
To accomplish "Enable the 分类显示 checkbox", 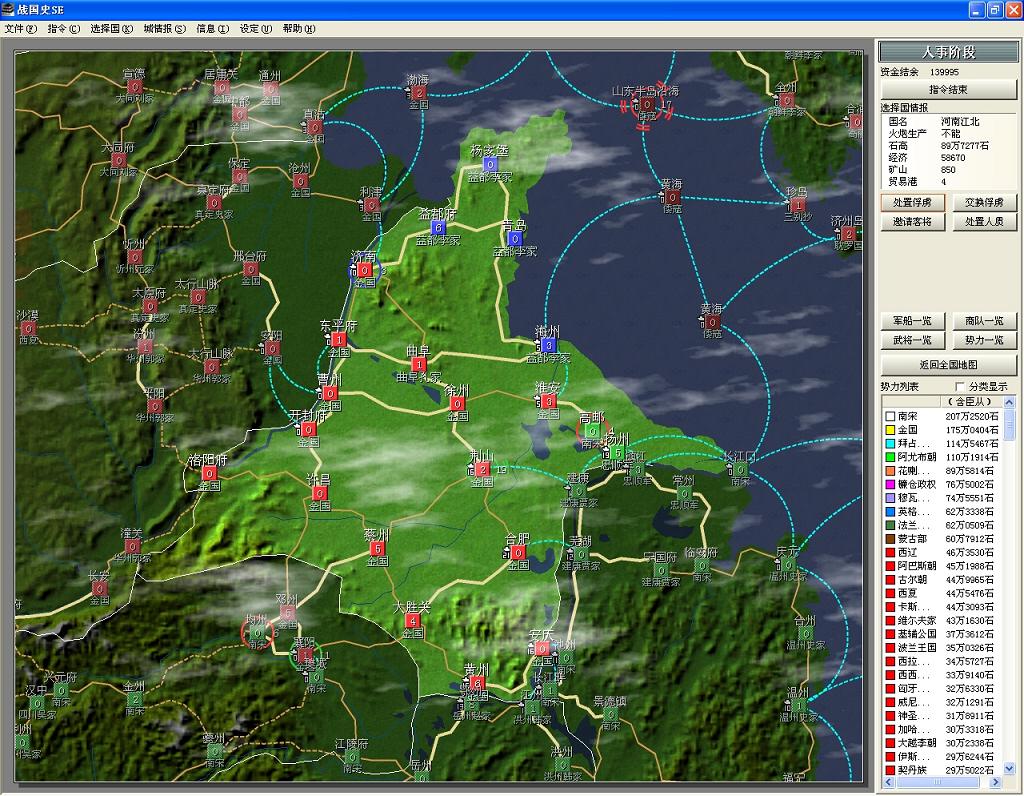I will (x=961, y=386).
